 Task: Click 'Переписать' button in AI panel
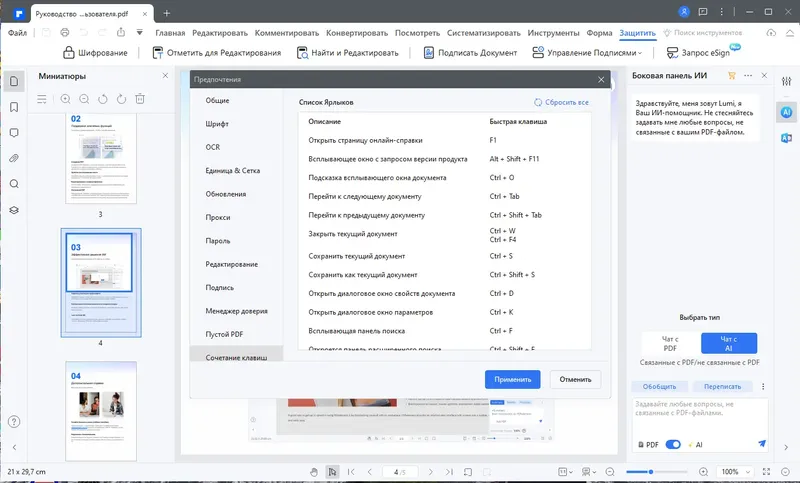(722, 387)
